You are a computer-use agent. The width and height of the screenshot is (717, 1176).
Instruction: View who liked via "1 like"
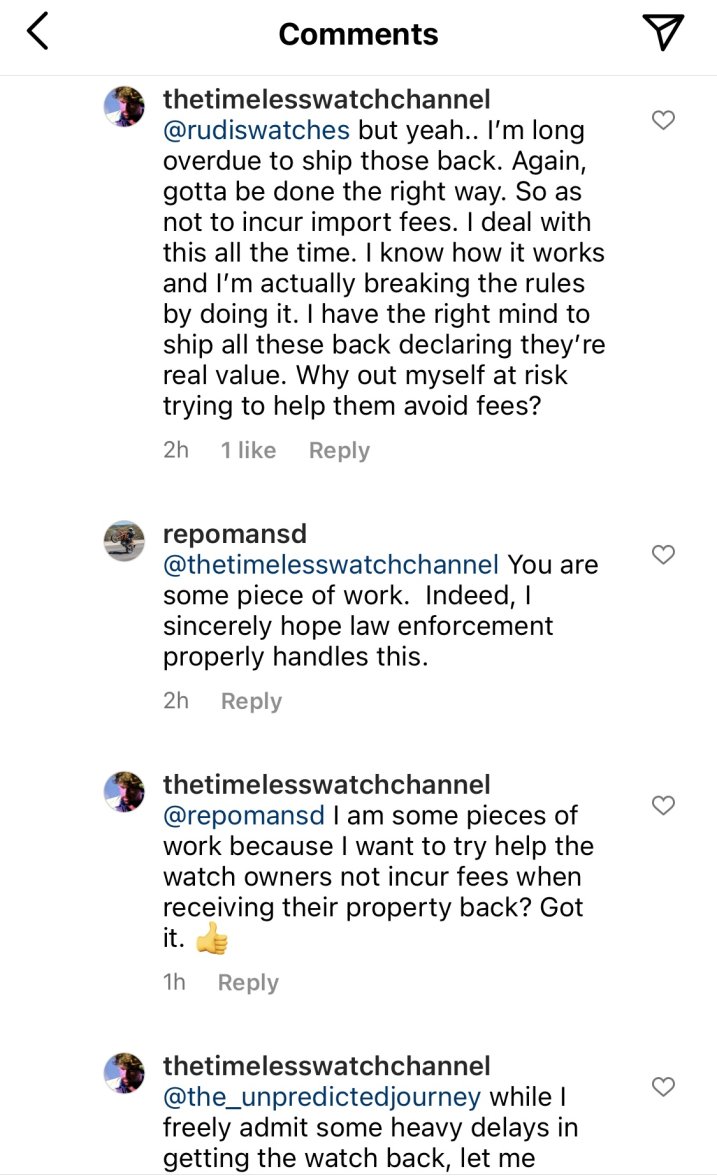[248, 451]
